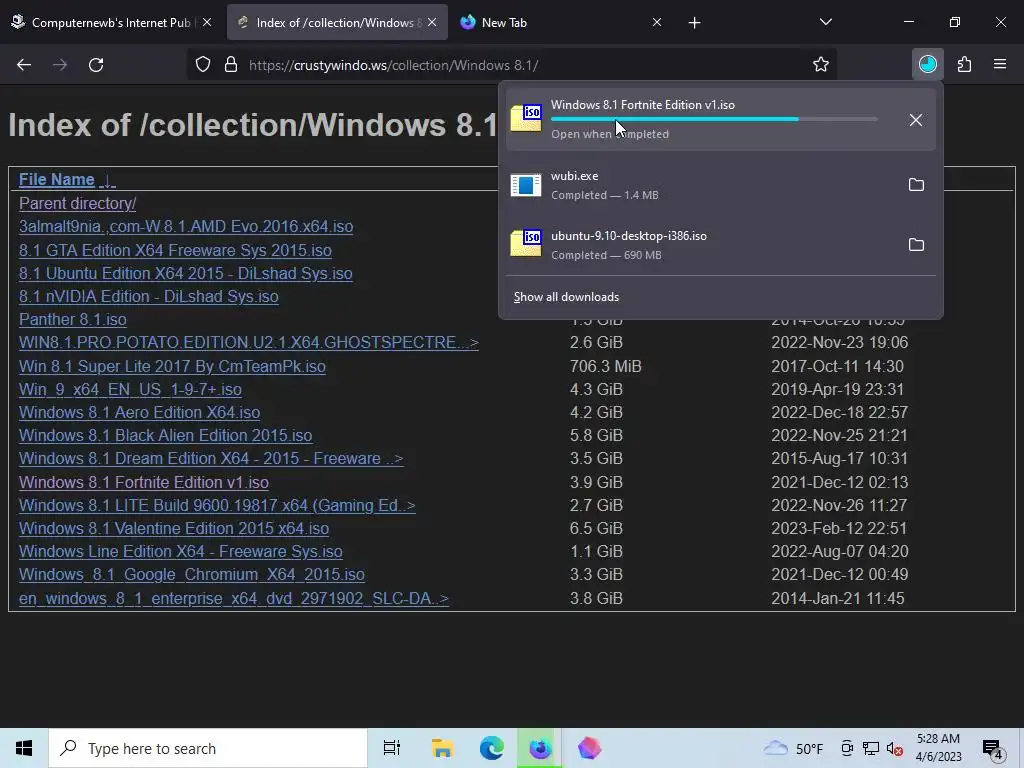Open Task View from taskbar
The image size is (1024, 768).
(392, 748)
